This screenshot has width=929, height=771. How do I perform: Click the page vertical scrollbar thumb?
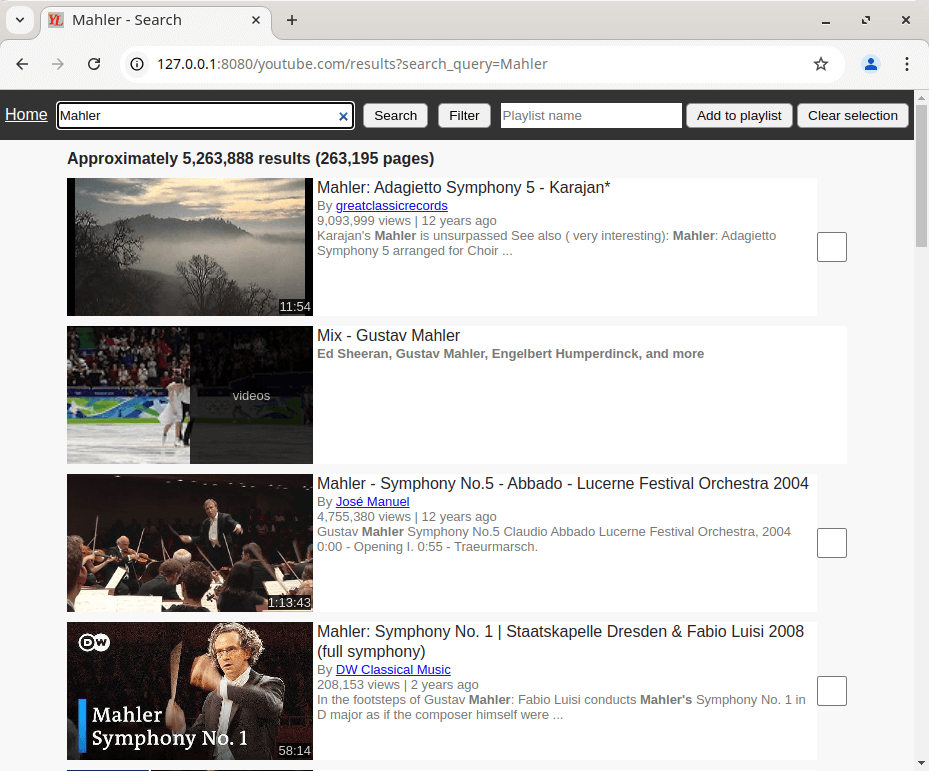(x=921, y=176)
